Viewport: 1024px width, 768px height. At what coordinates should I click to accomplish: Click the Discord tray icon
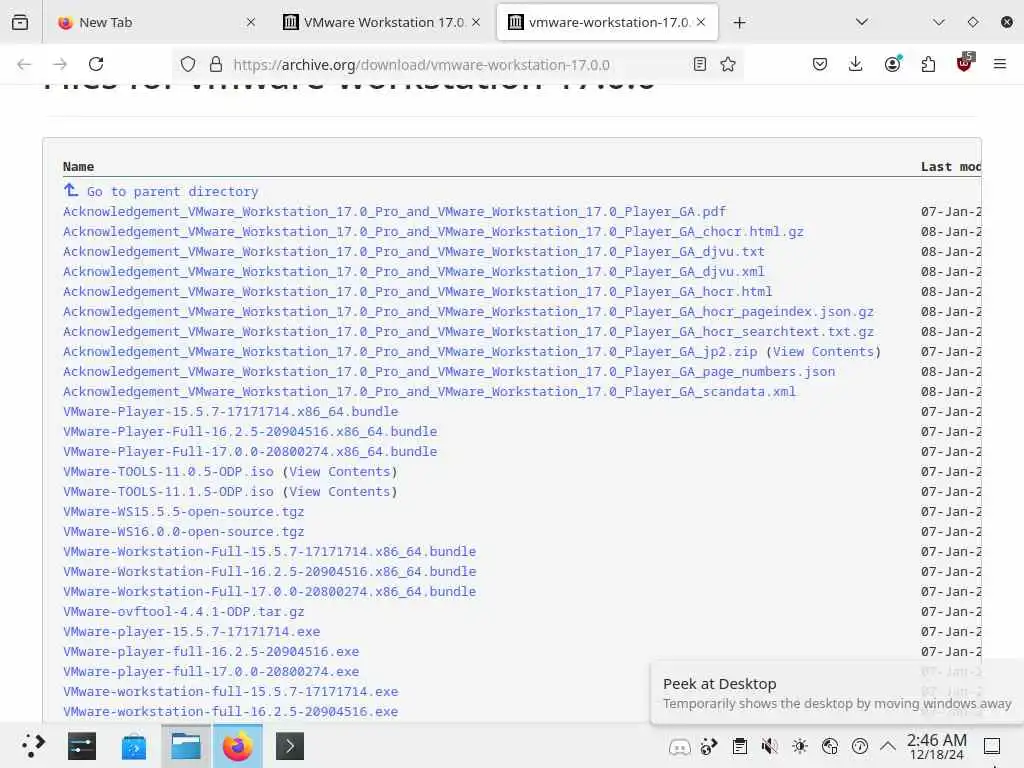[x=680, y=746]
